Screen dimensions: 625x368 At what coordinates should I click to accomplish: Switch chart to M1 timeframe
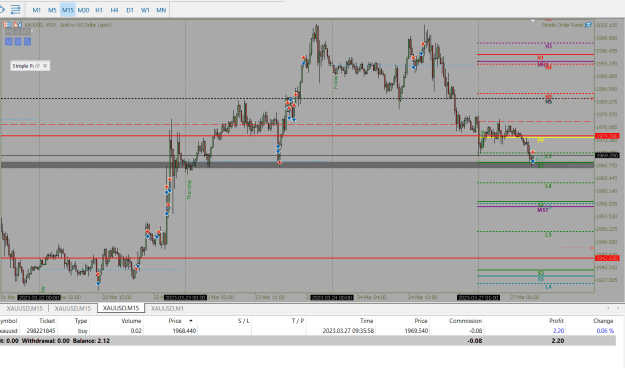point(37,10)
